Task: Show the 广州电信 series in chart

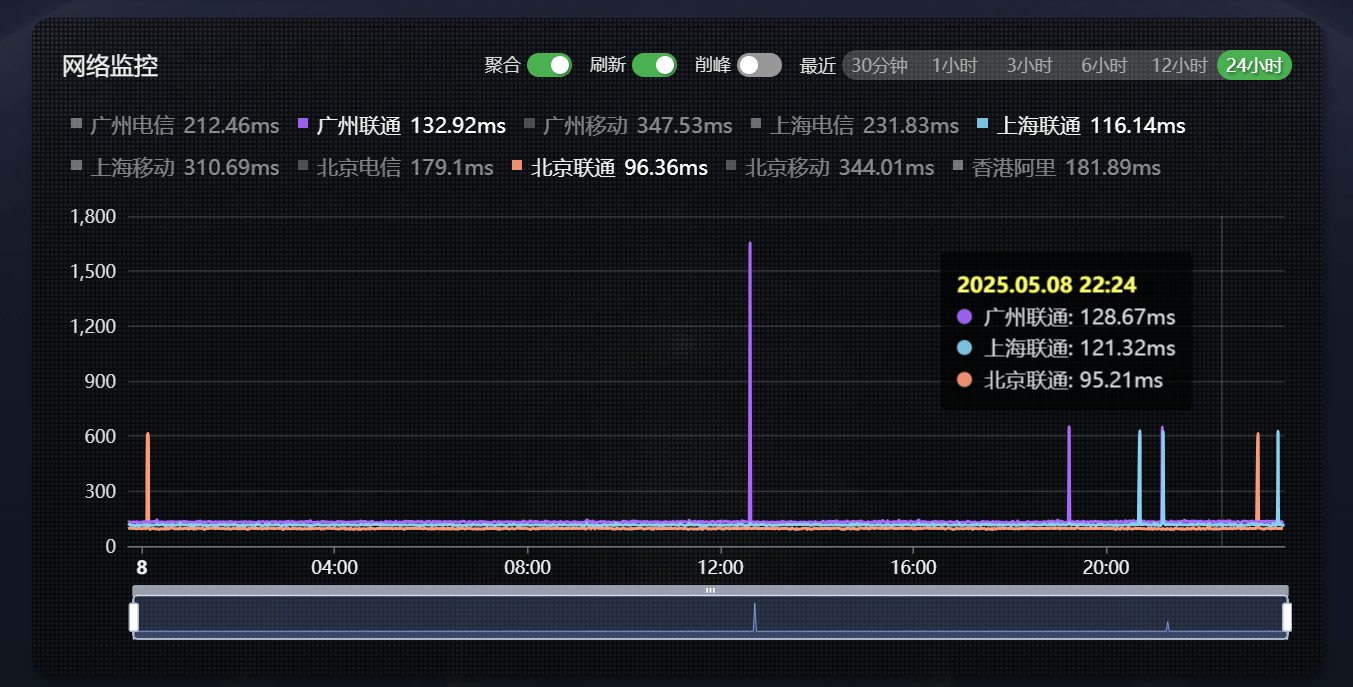Action: [x=175, y=126]
